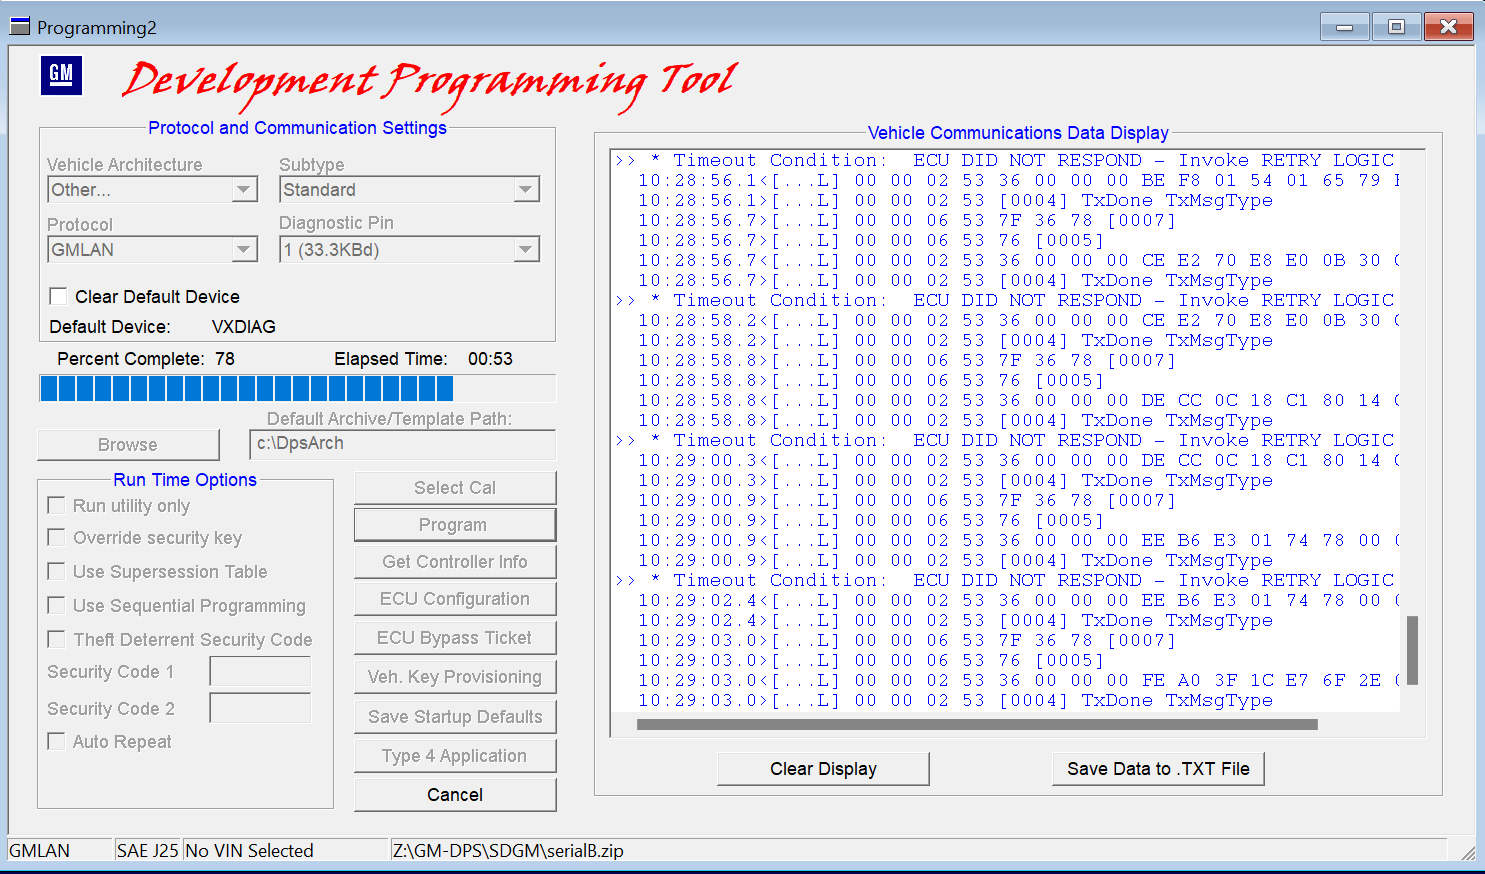Screen dimensions: 1485x874
Task: Open ECU Configuration
Action: [455, 599]
